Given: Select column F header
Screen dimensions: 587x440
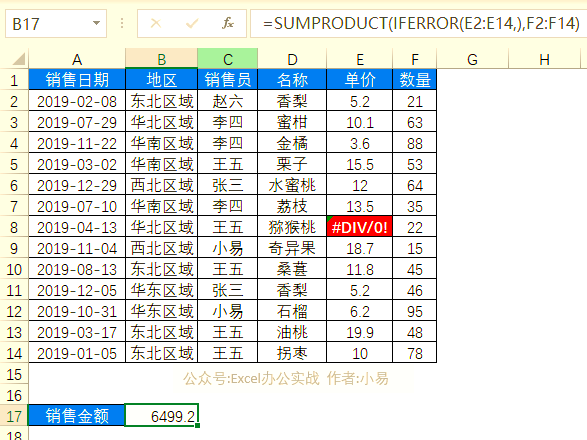Looking at the screenshot, I should pos(414,59).
